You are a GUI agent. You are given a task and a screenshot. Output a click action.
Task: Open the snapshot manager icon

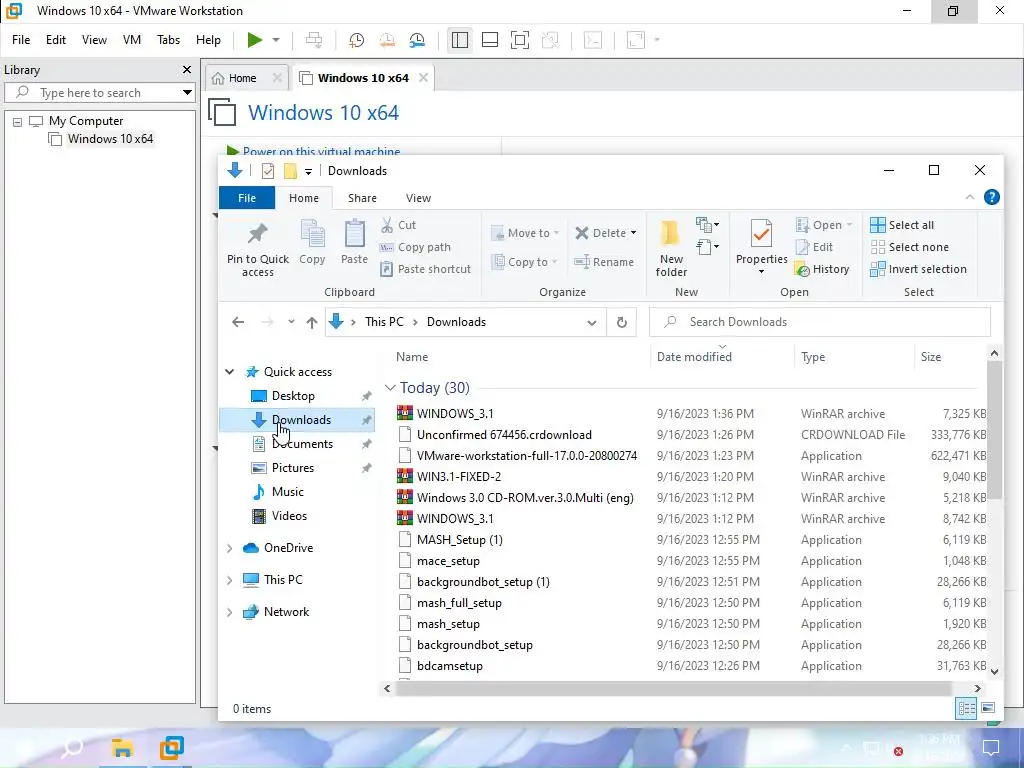(417, 40)
